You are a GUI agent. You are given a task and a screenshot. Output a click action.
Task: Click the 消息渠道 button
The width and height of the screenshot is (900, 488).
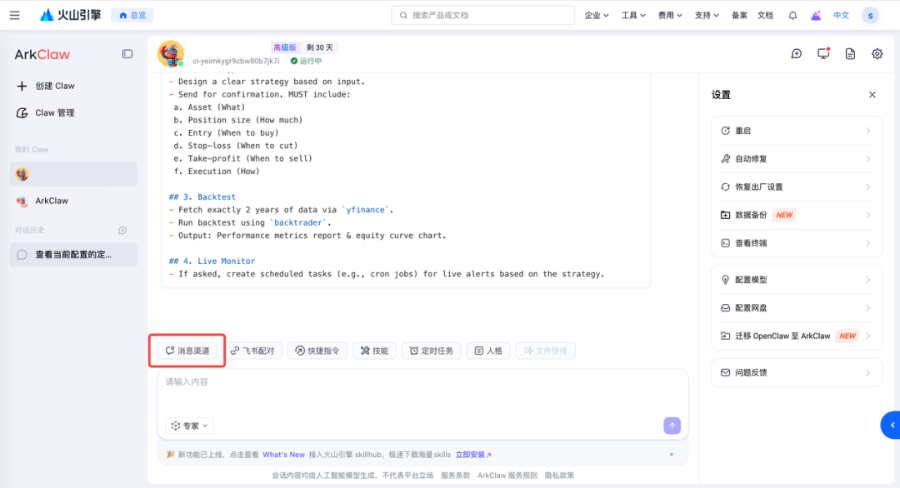click(x=188, y=351)
